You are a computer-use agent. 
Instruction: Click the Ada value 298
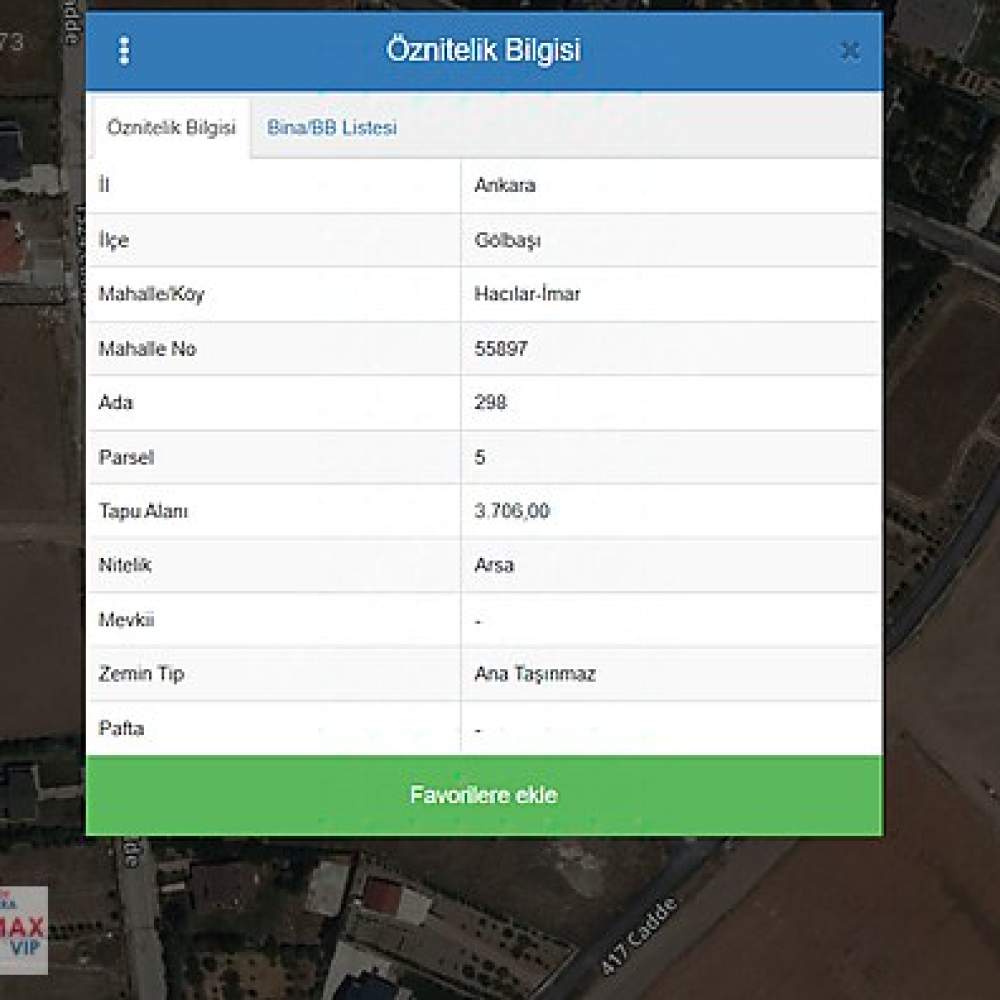coord(490,402)
